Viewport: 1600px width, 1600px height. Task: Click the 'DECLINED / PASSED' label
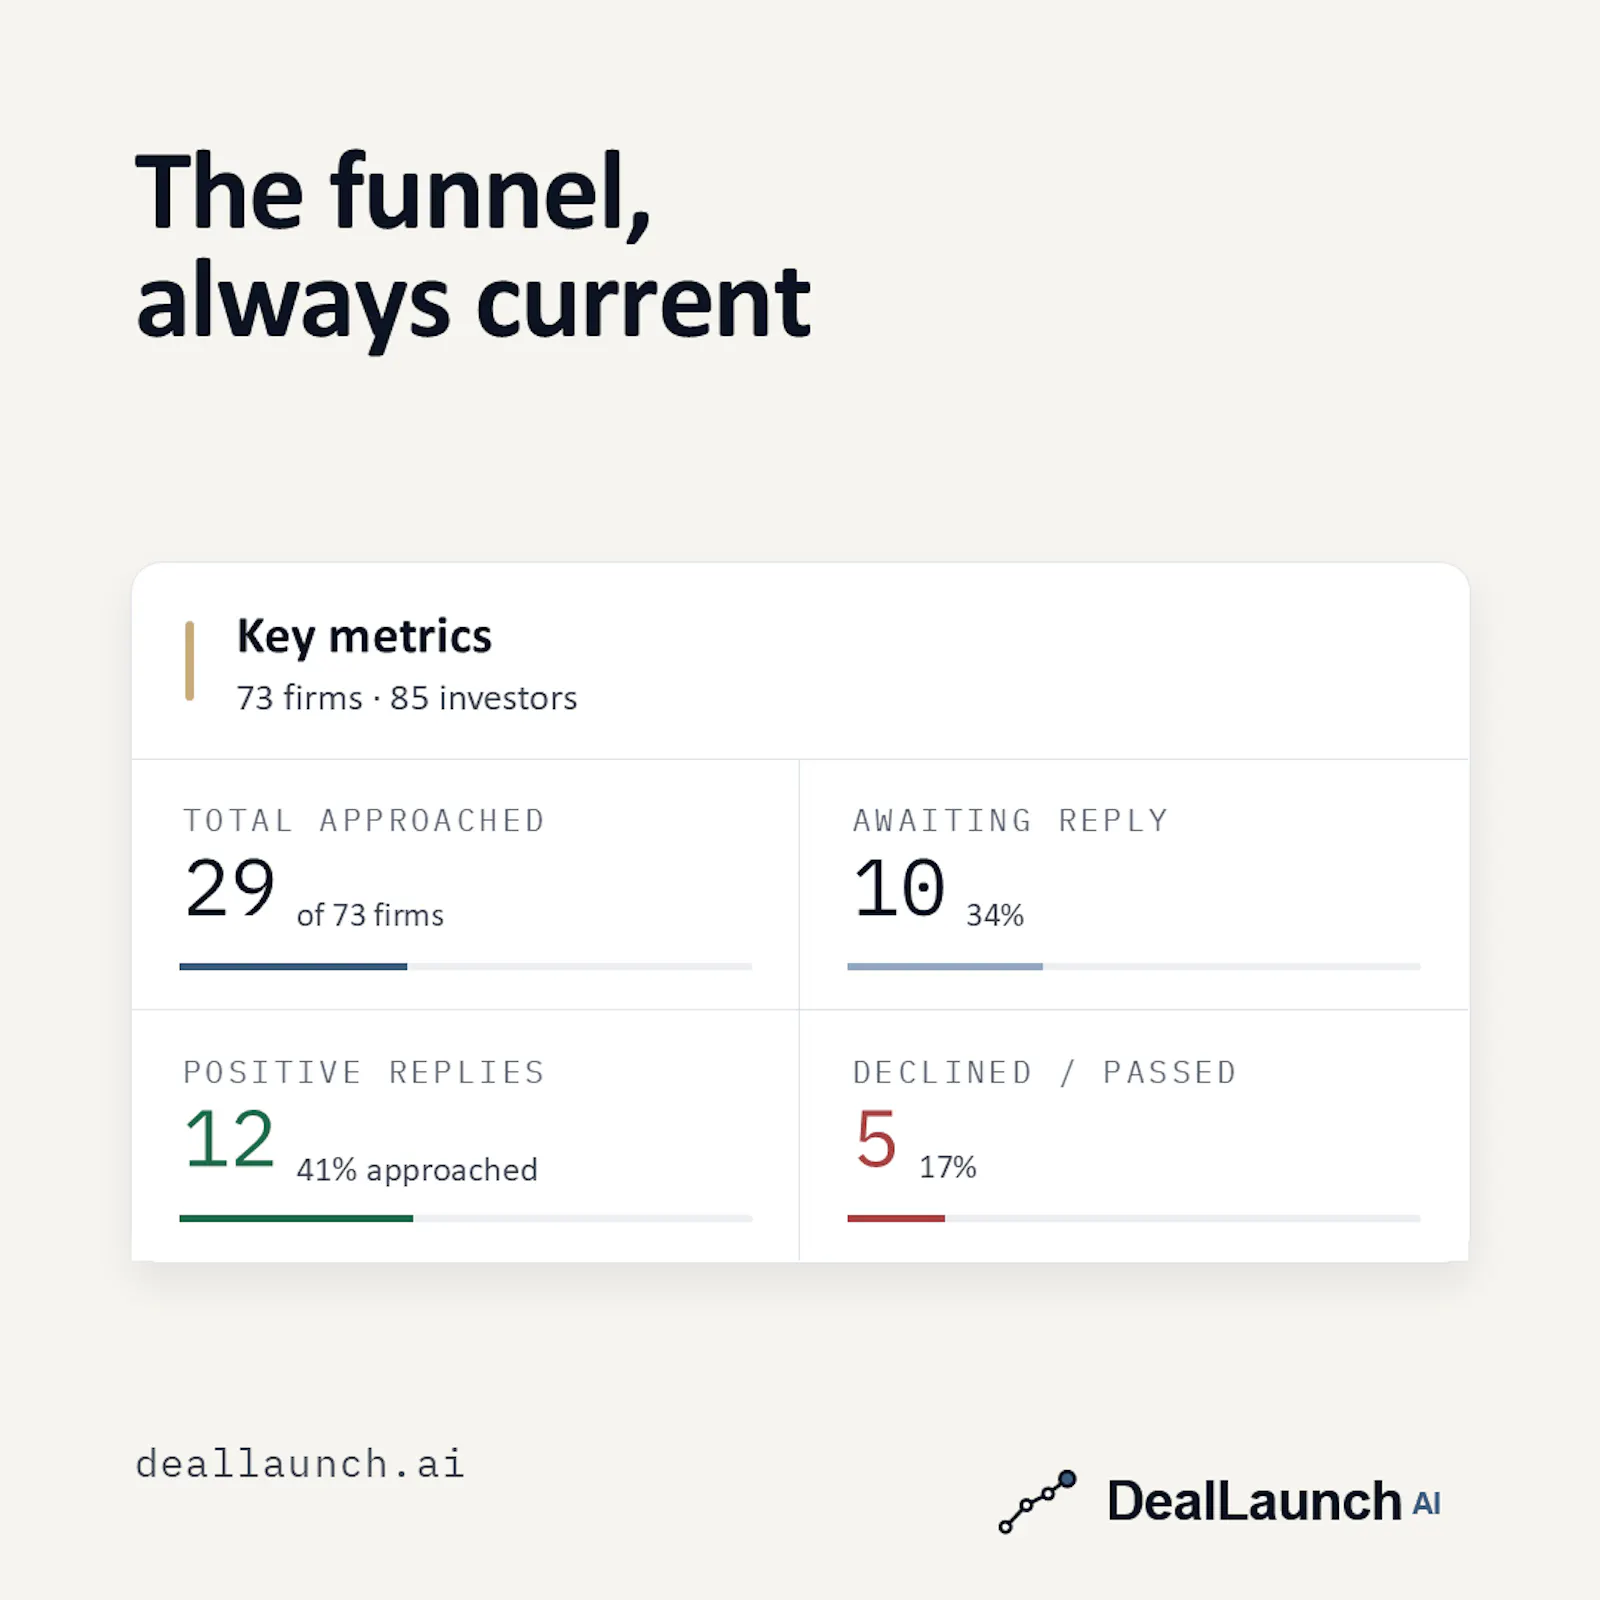coord(1045,1072)
